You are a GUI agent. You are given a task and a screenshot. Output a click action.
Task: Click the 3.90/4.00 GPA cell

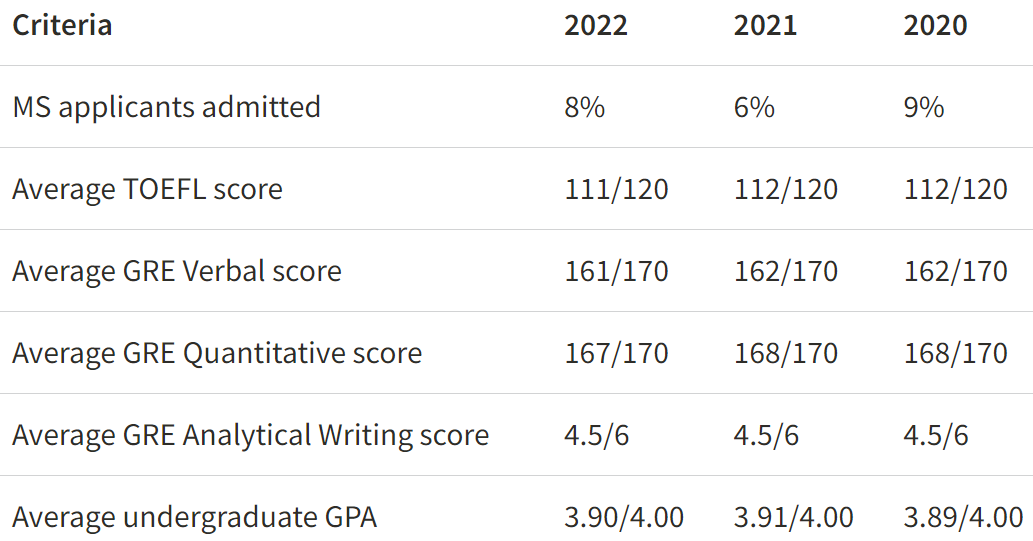[x=624, y=518]
